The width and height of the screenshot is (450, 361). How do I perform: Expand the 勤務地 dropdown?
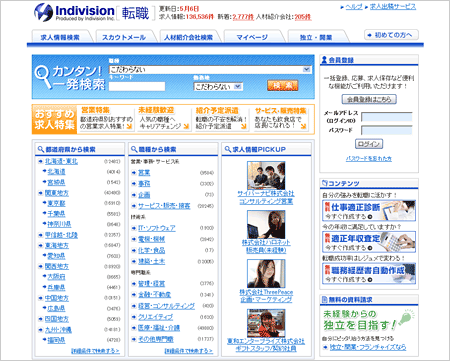tap(218, 87)
